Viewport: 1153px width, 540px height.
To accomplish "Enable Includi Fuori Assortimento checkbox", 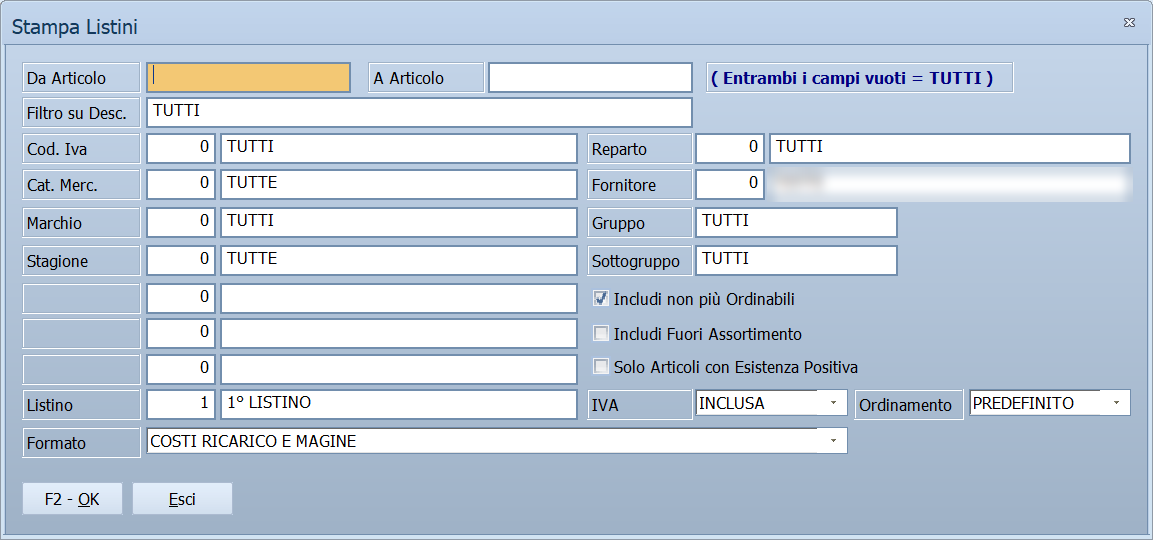I will [602, 334].
